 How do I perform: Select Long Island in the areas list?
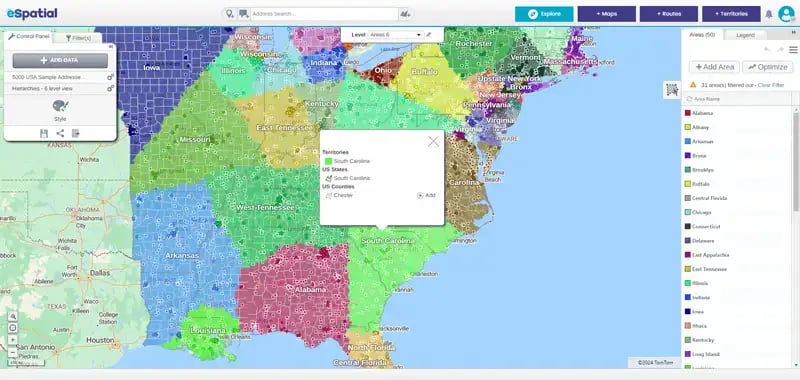[x=705, y=354]
